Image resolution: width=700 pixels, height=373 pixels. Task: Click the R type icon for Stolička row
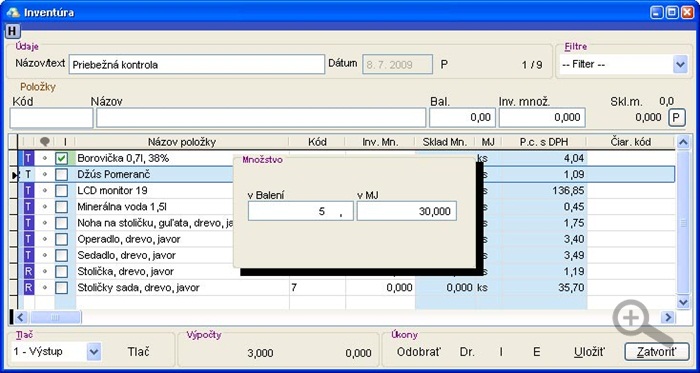28,272
